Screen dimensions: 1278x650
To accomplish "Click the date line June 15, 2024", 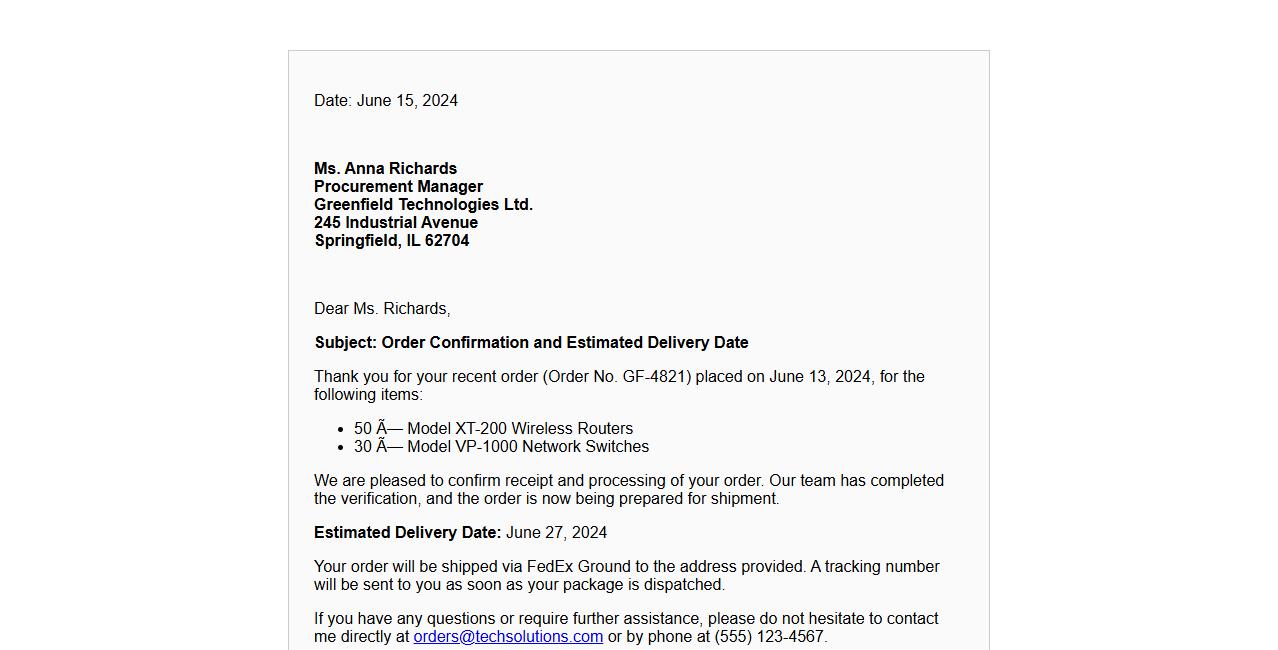I will coord(386,101).
